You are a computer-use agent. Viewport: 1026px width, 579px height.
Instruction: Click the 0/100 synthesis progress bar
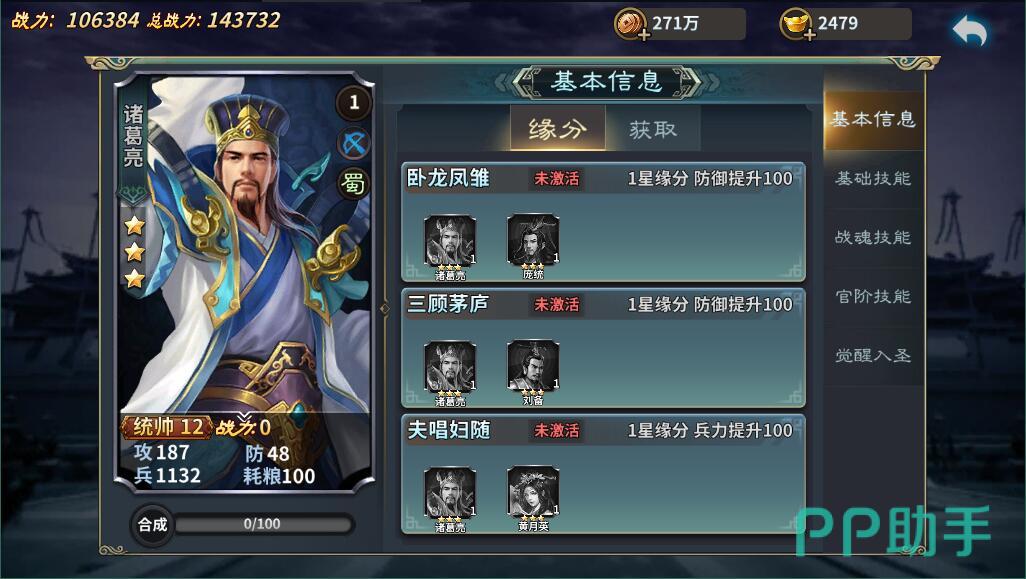[x=263, y=524]
